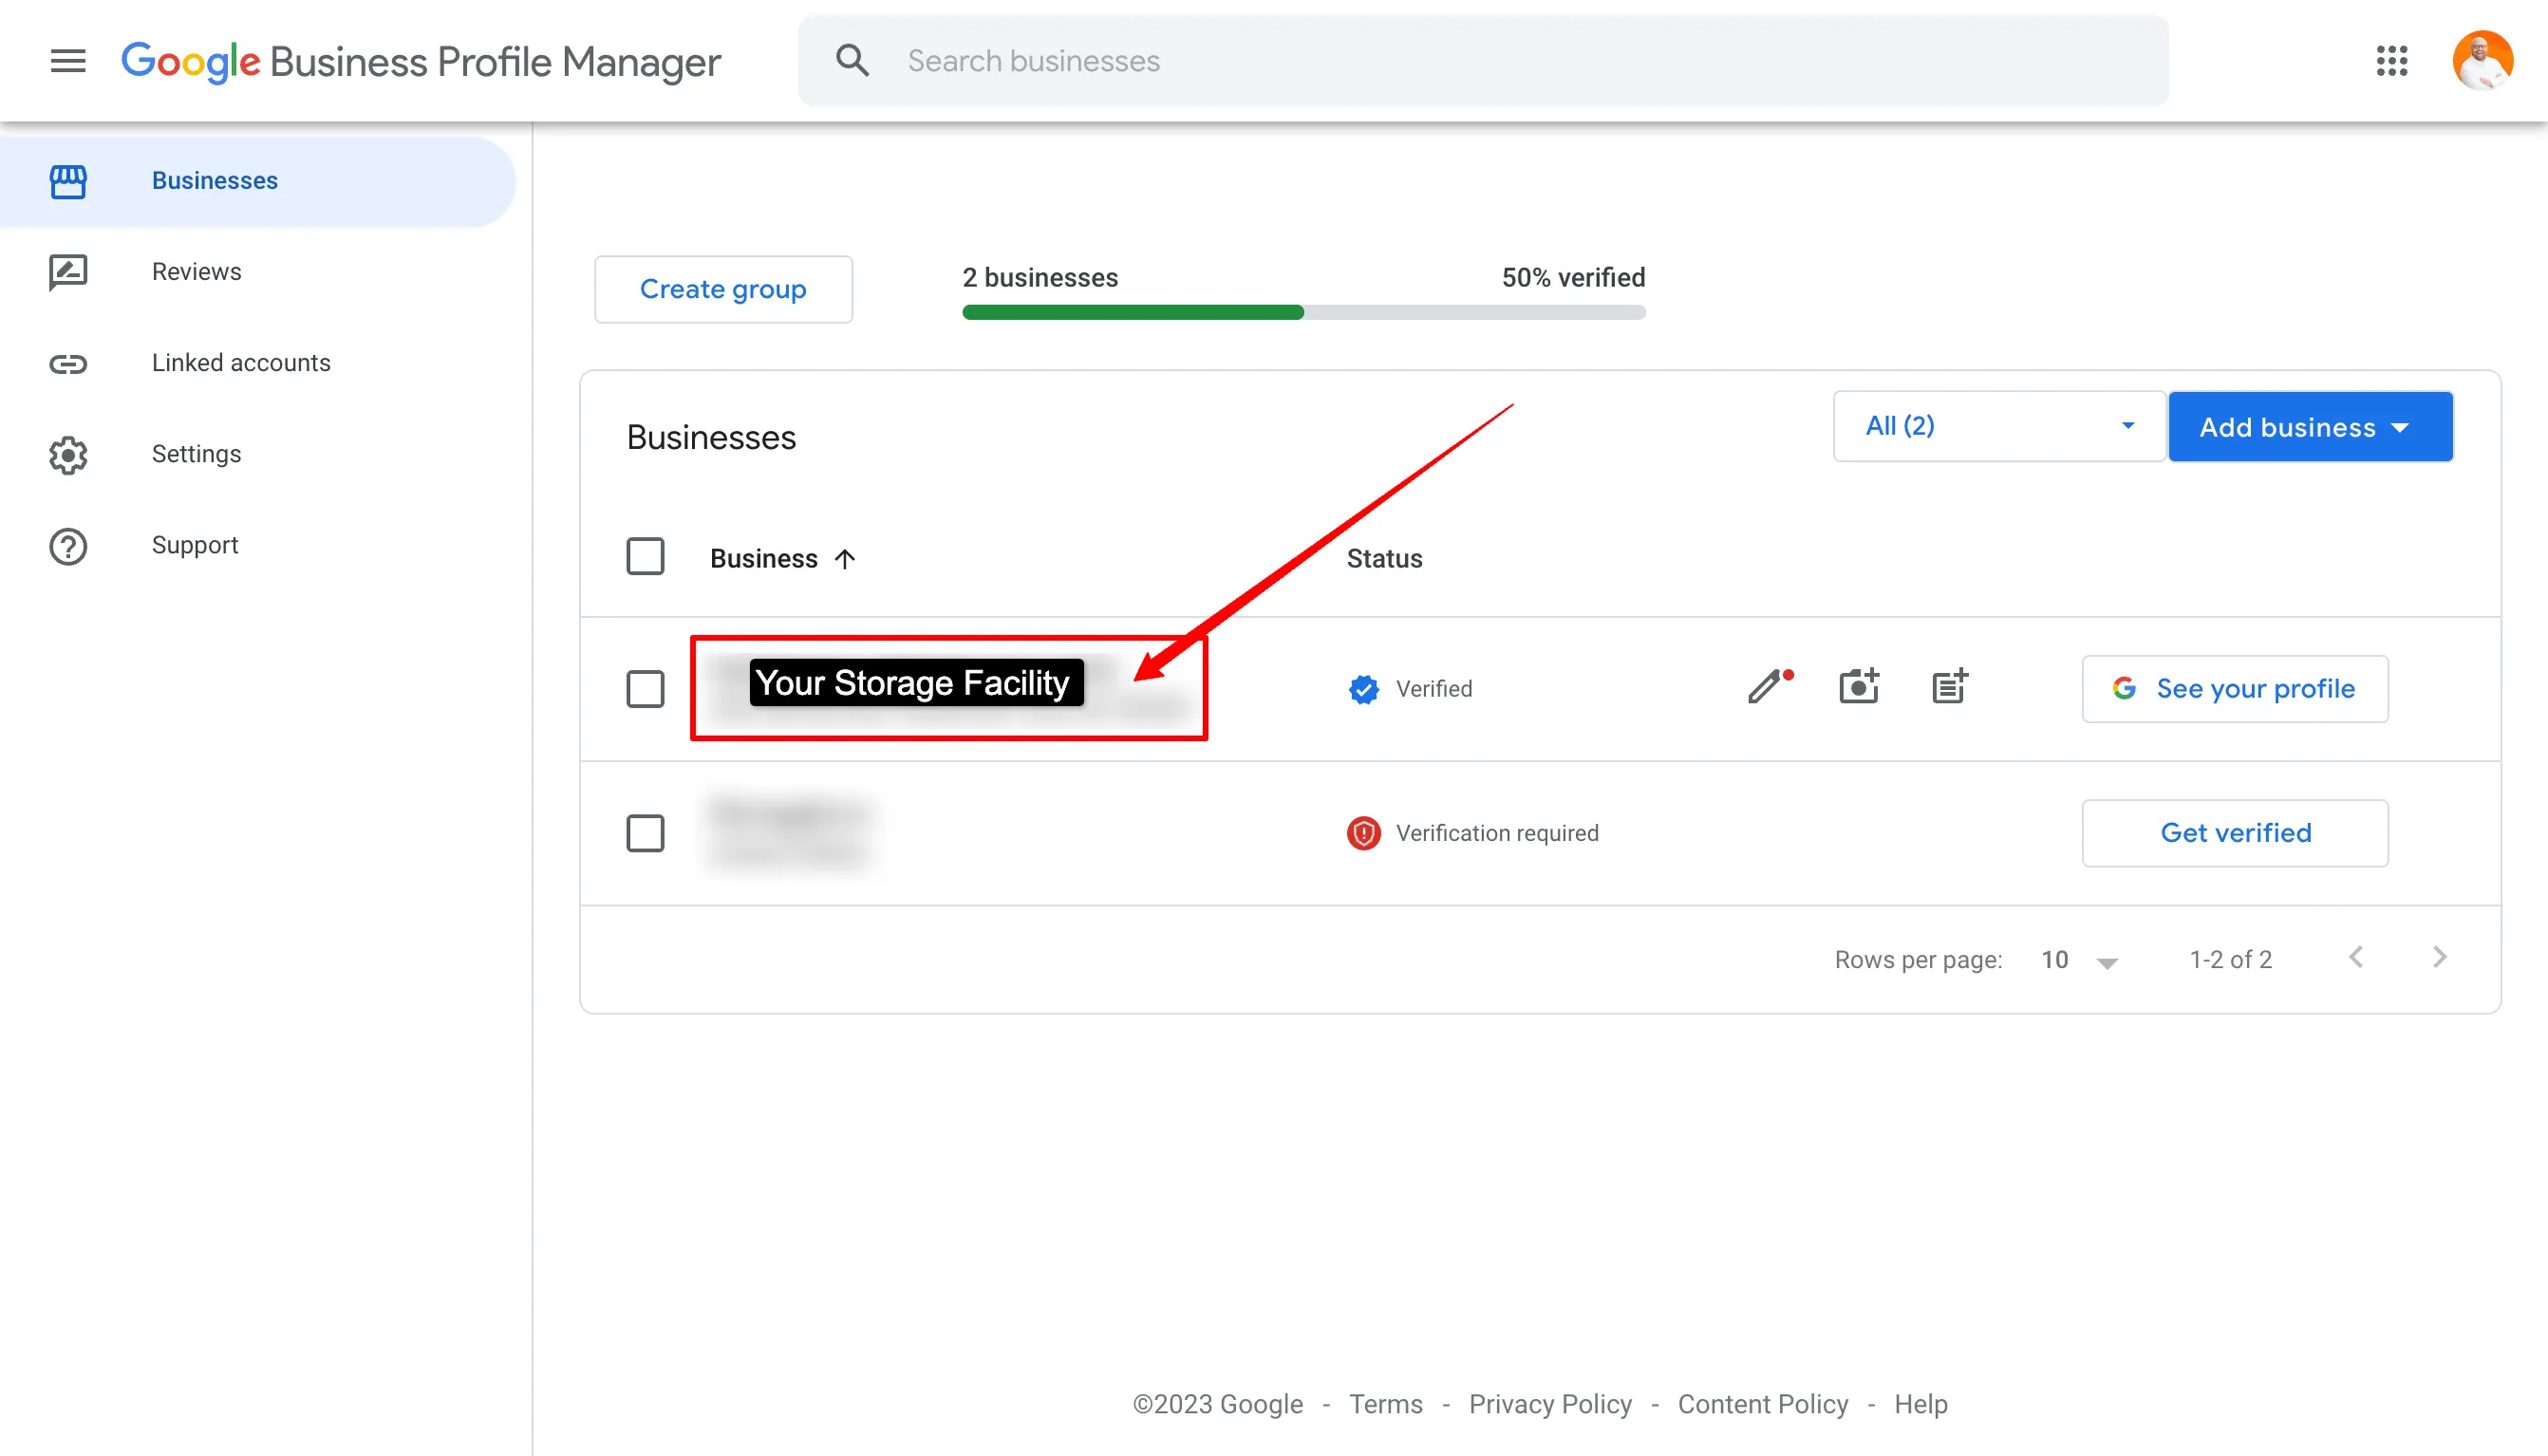Open the hamburger main menu
2548x1456 pixels.
[x=68, y=61]
